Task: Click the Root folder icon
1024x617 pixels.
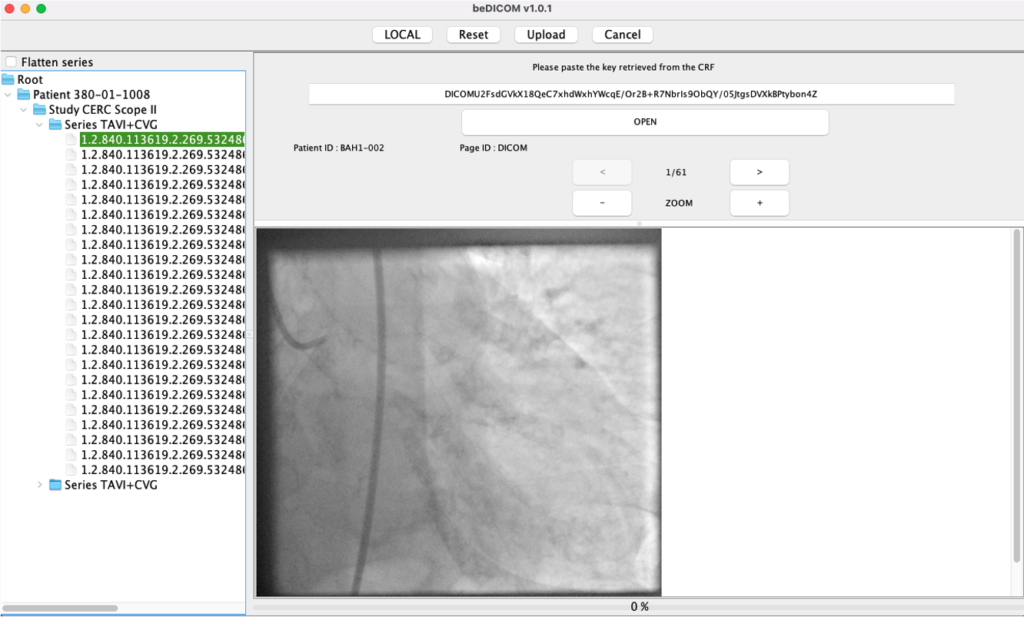Action: click(x=9, y=79)
